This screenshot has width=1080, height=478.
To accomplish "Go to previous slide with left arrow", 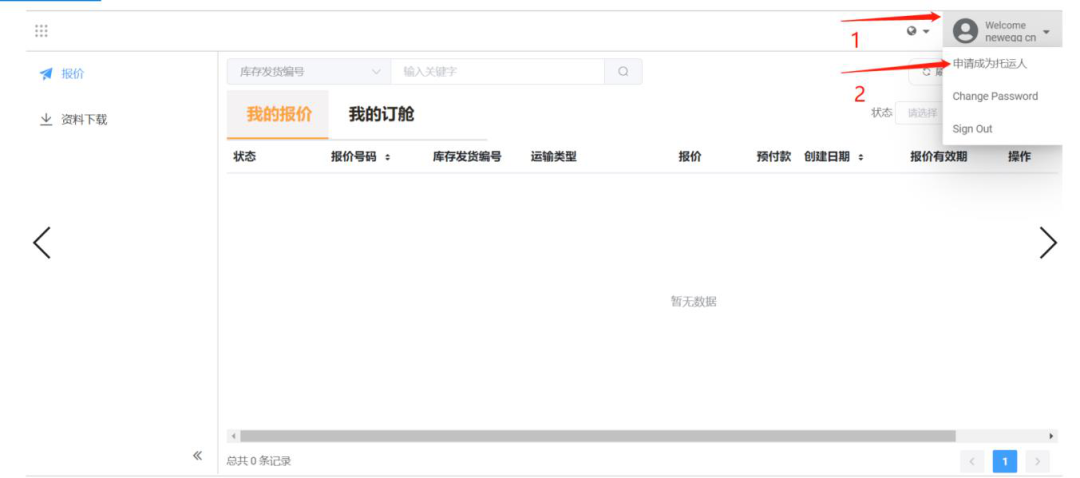I will 41,242.
